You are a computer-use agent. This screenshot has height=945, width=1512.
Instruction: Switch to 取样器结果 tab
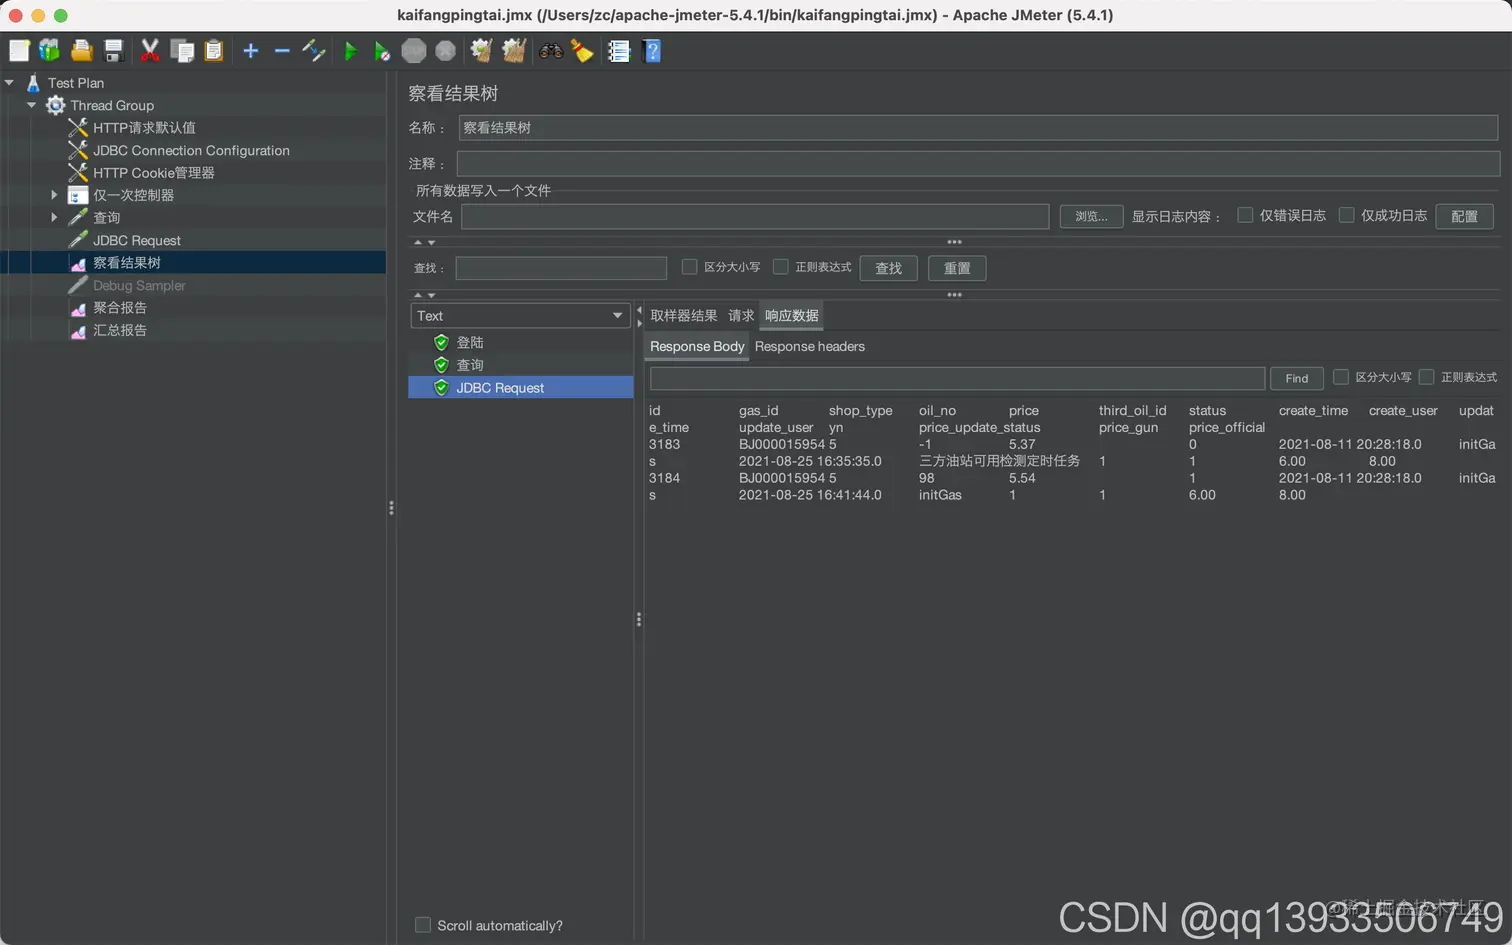[684, 316]
